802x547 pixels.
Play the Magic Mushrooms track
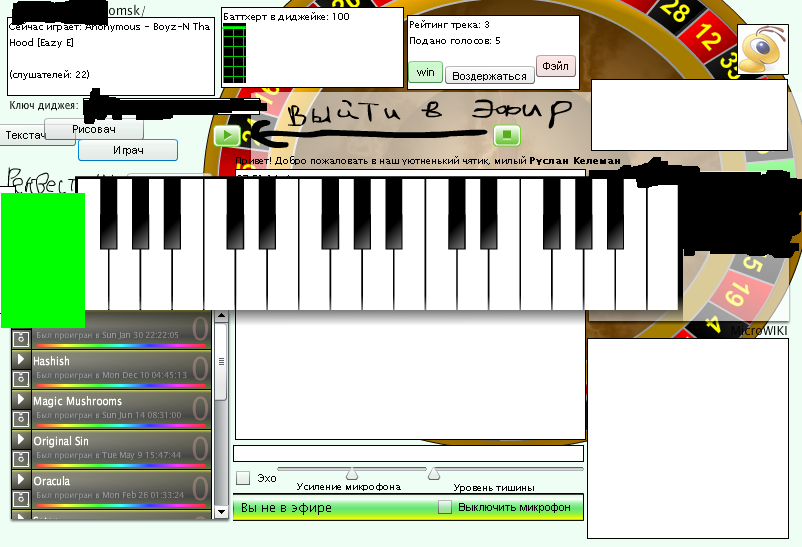21,399
